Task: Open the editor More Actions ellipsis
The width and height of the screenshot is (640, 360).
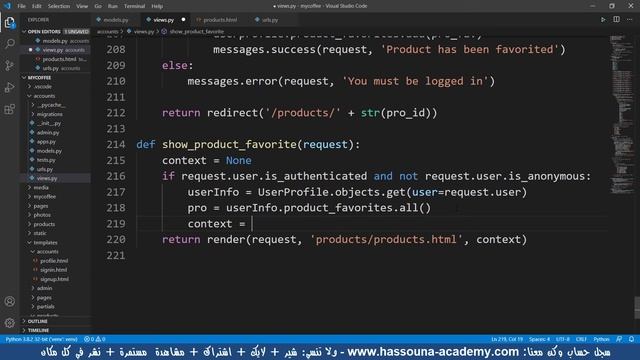Action: coord(630,20)
